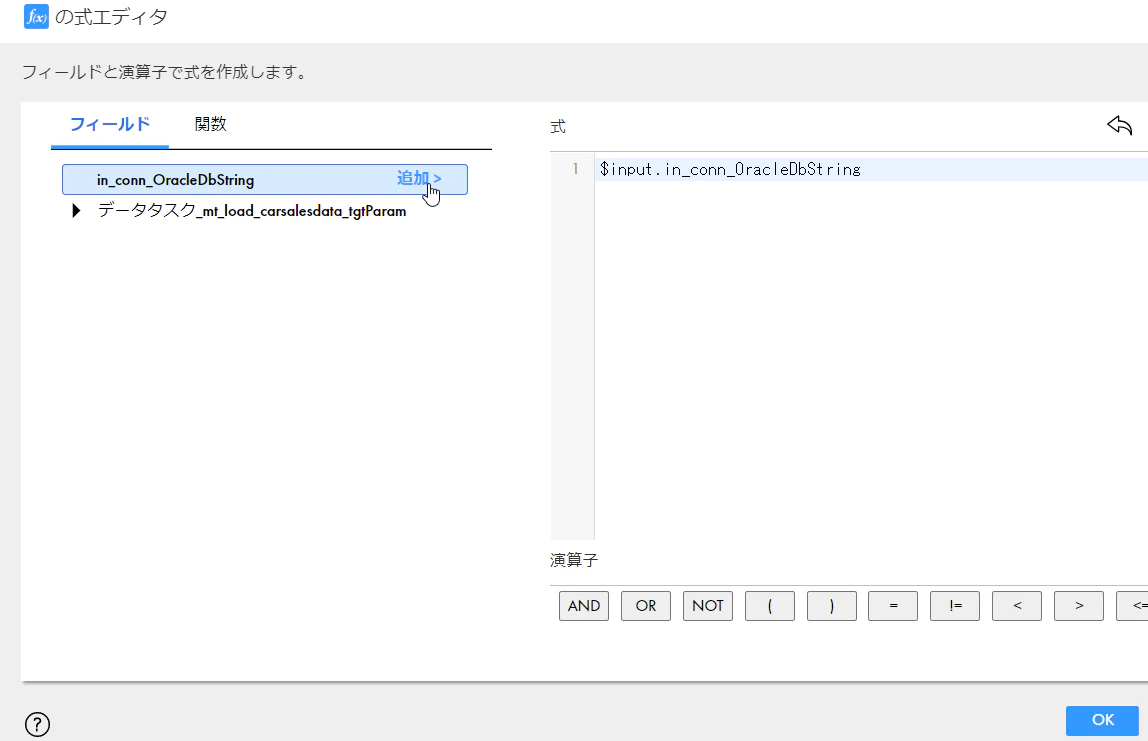Expand データタスク_mt_load_carsalesdata_tgtParam node
1148x741 pixels.
point(76,211)
